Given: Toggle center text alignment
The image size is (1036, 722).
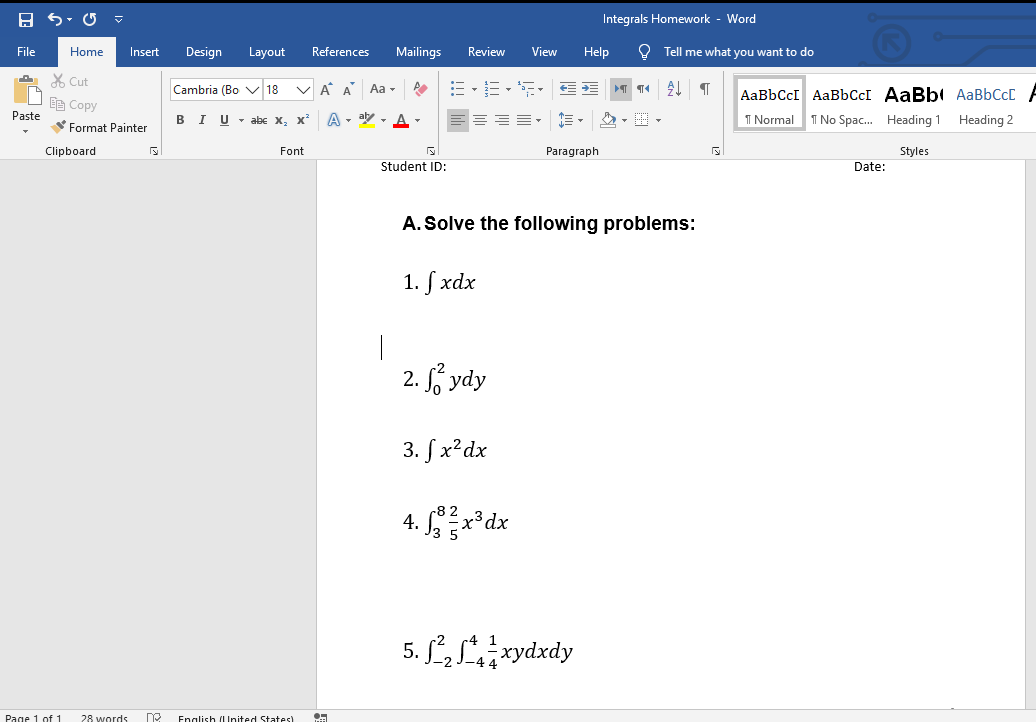Looking at the screenshot, I should click(x=480, y=121).
